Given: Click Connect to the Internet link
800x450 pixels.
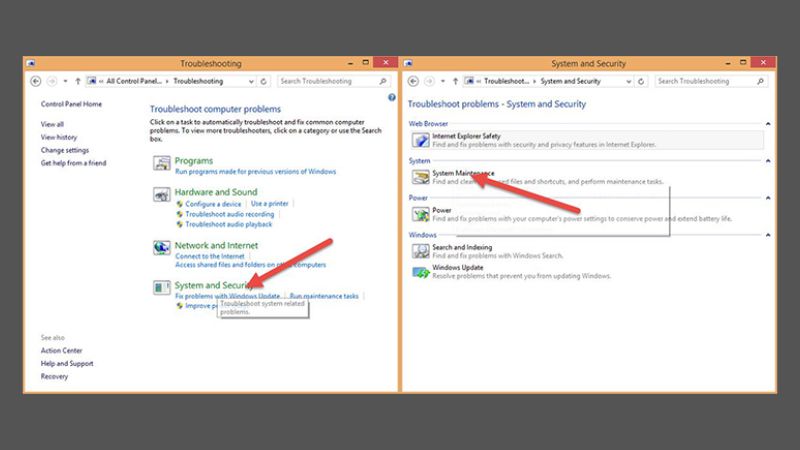Looking at the screenshot, I should point(210,256).
